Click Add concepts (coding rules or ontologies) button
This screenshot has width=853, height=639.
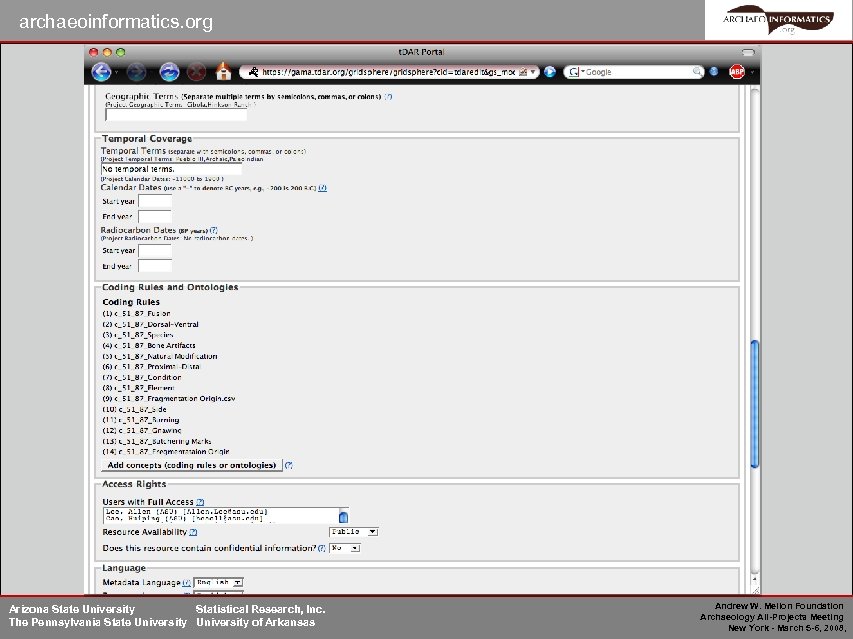coord(191,465)
